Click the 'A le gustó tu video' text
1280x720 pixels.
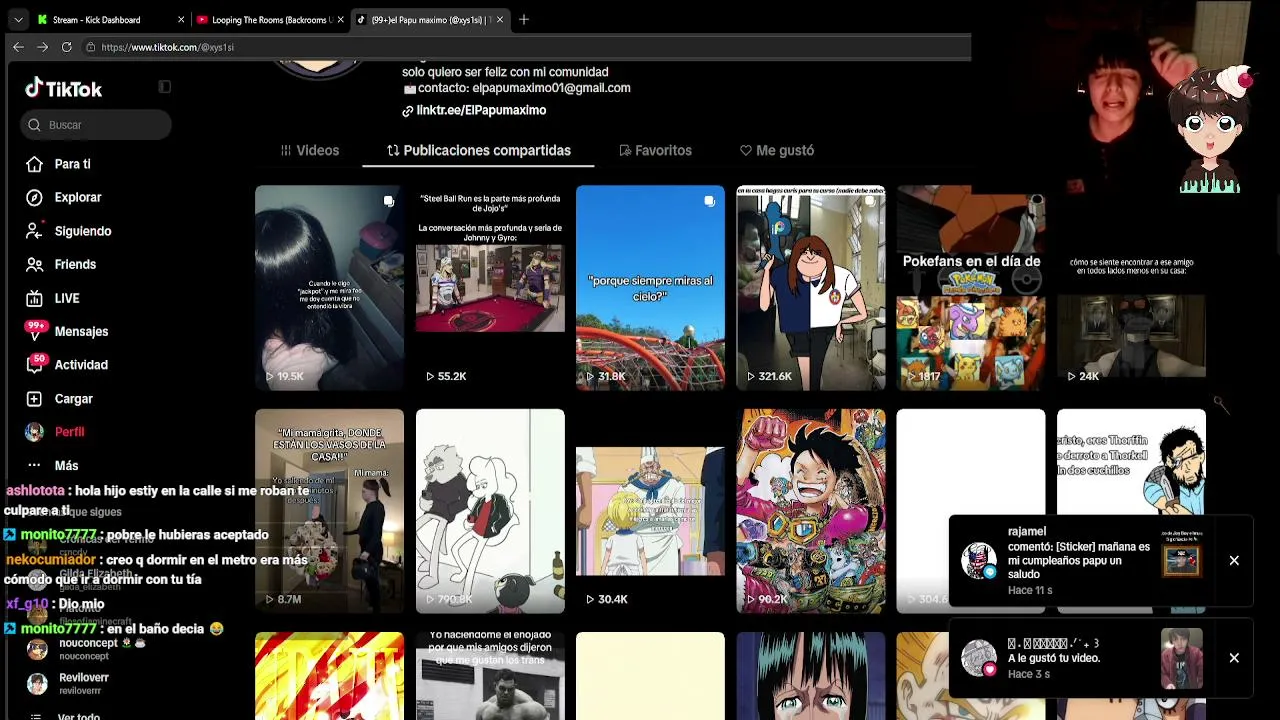click(x=1054, y=658)
